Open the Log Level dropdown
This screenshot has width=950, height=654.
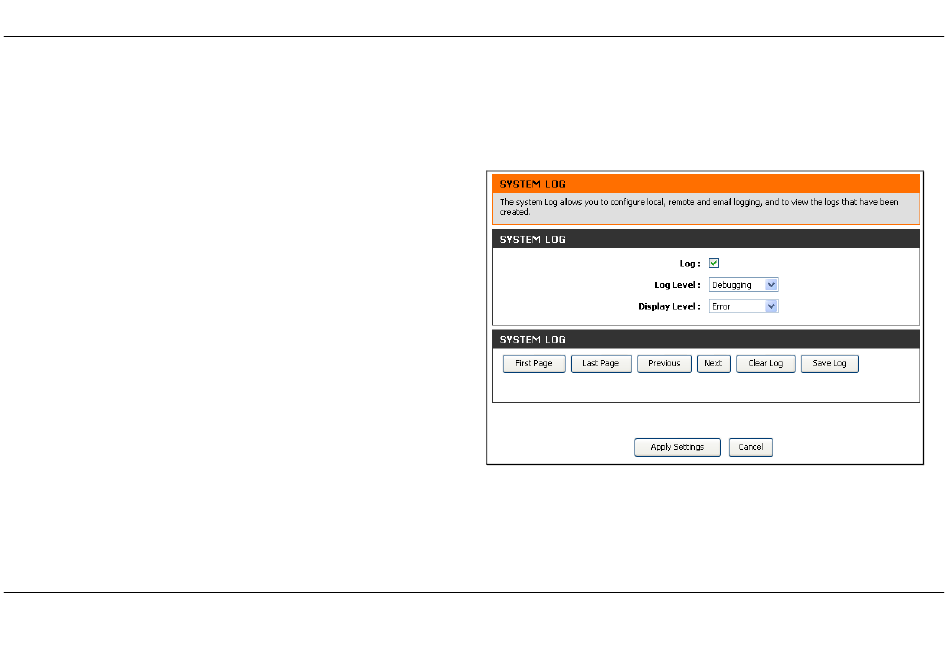[x=743, y=285]
